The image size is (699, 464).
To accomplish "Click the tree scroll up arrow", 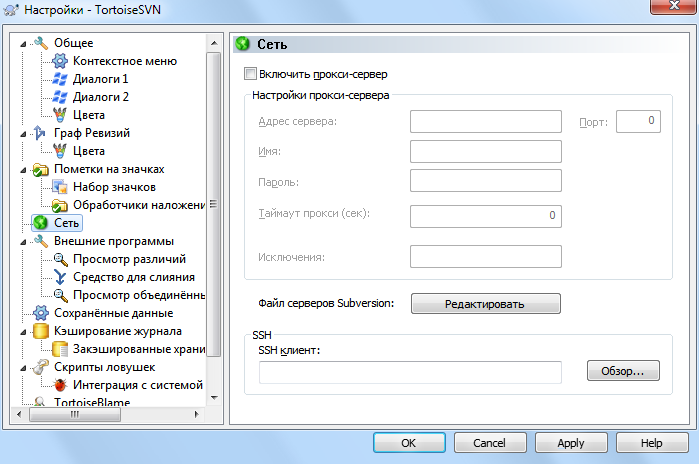I will coord(214,43).
